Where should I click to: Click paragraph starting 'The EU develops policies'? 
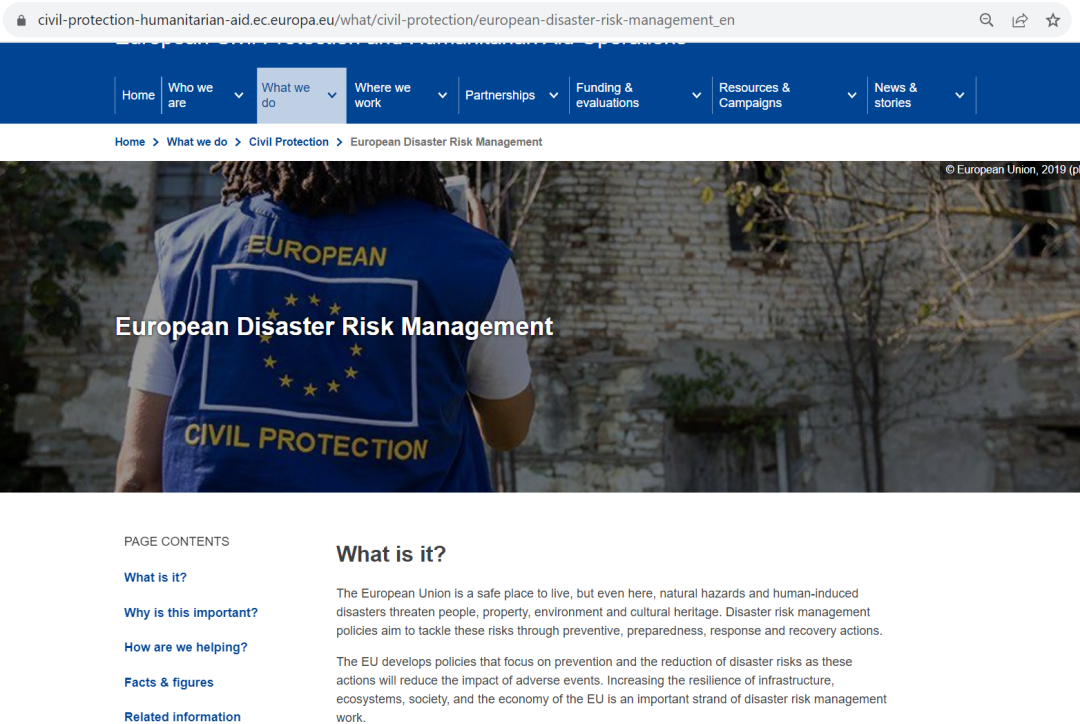point(612,690)
